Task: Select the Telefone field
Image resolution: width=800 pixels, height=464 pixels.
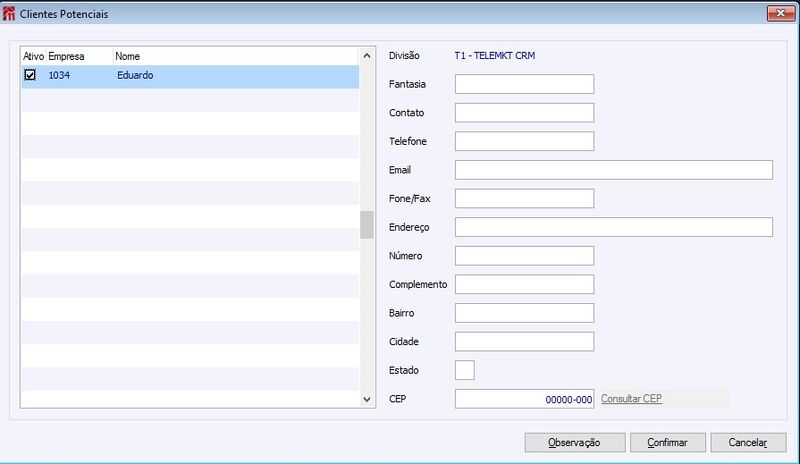Action: pos(524,141)
